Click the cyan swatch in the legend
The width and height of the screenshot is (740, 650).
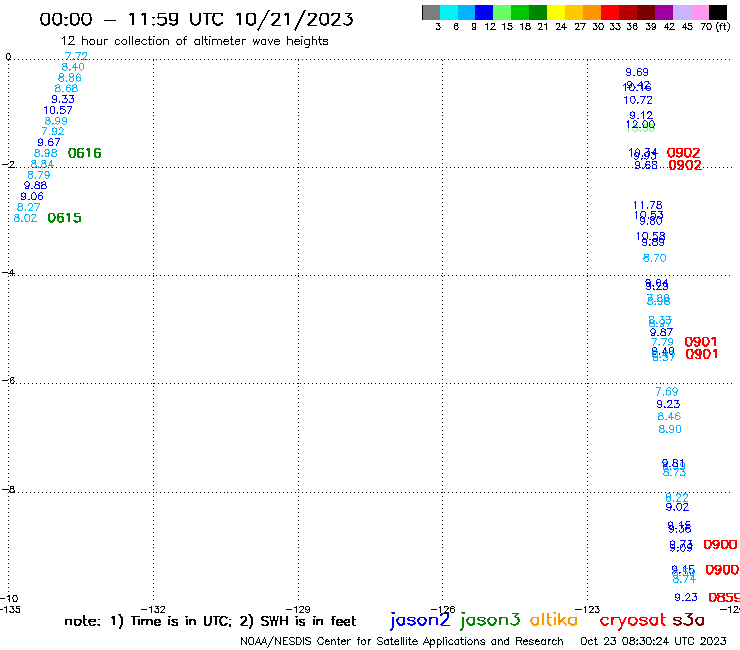[x=448, y=12]
